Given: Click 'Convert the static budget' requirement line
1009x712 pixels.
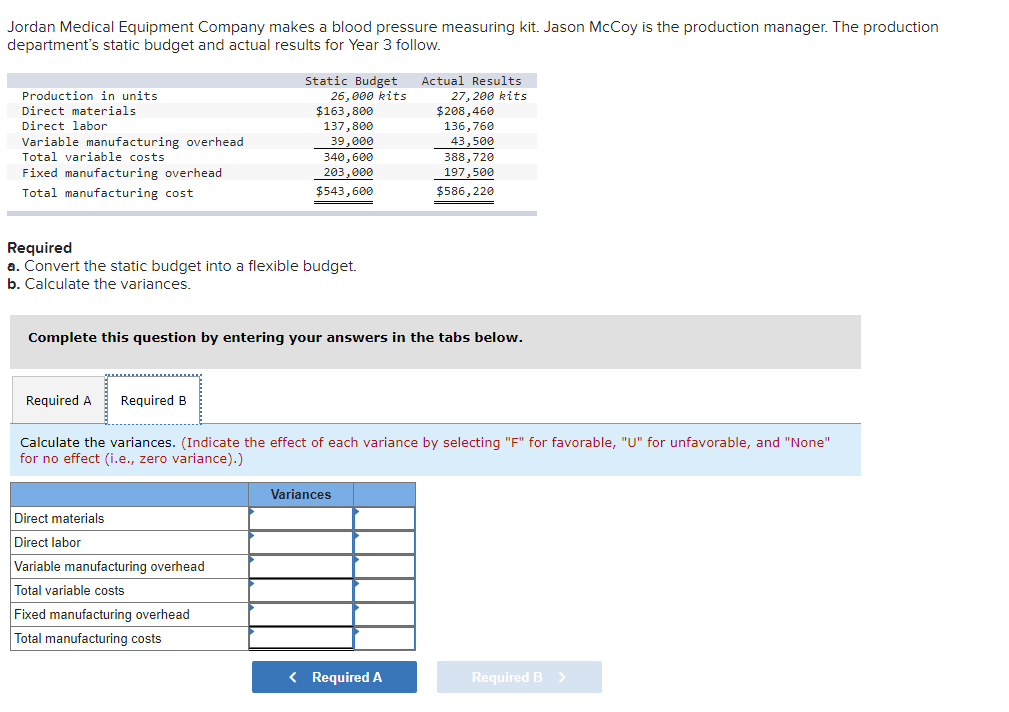Looking at the screenshot, I should (x=181, y=266).
